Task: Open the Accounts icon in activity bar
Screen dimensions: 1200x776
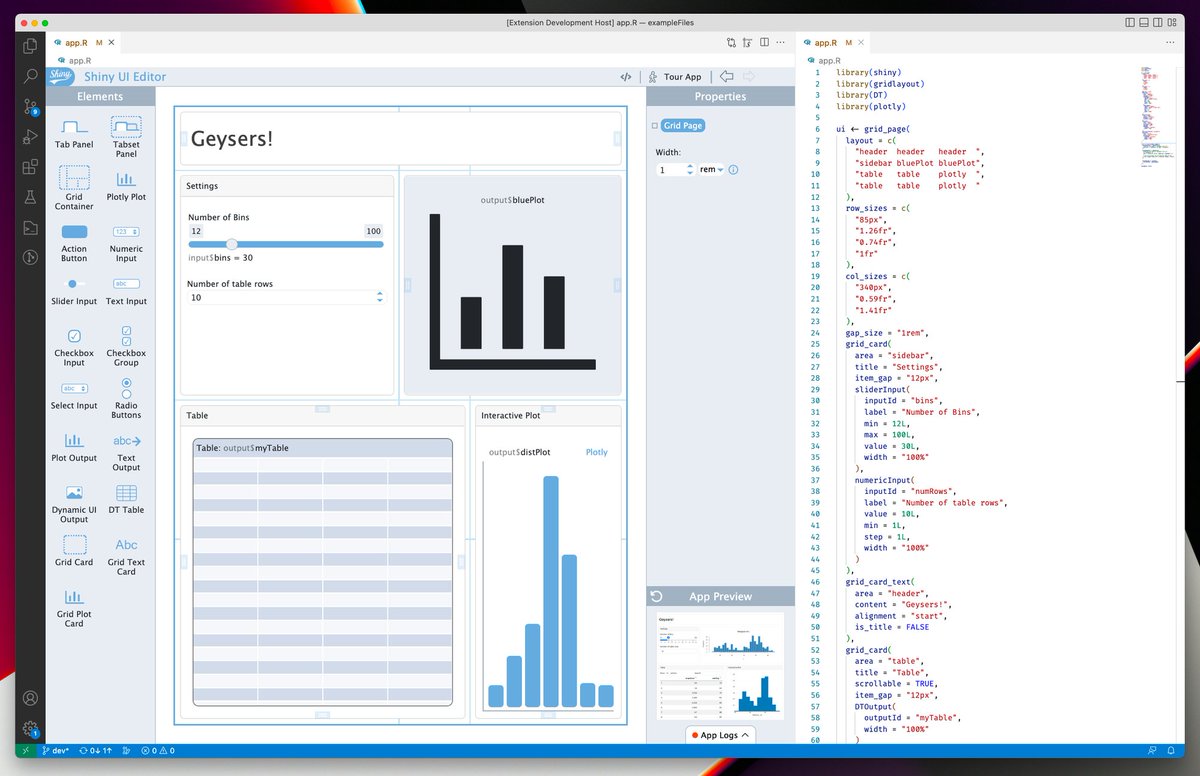Action: (31, 698)
